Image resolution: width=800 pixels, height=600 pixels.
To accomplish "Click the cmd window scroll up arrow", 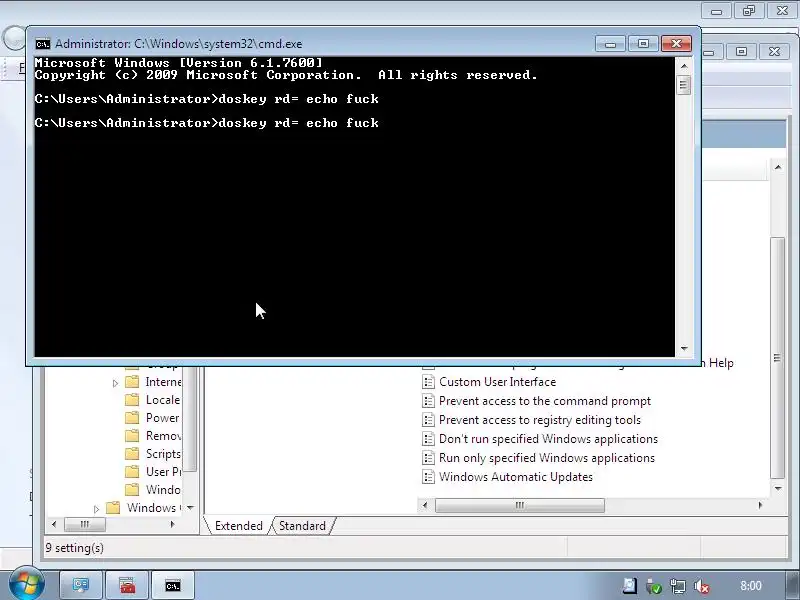I will pyautogui.click(x=684, y=66).
